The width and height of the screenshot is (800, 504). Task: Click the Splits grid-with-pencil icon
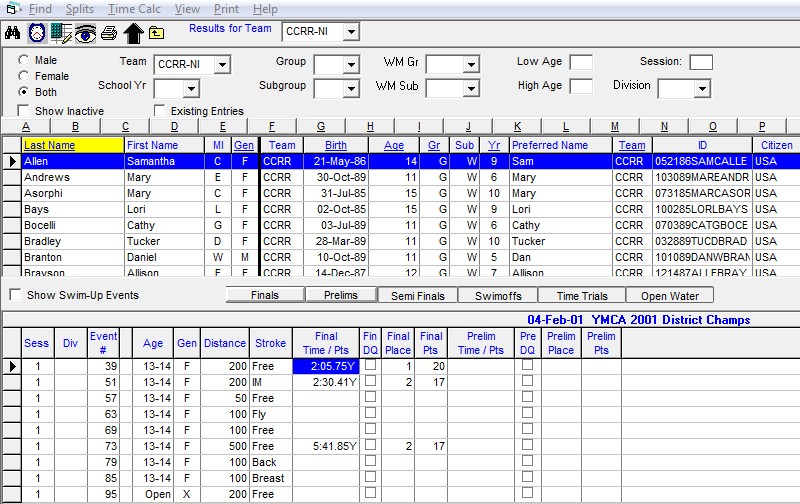click(x=61, y=33)
